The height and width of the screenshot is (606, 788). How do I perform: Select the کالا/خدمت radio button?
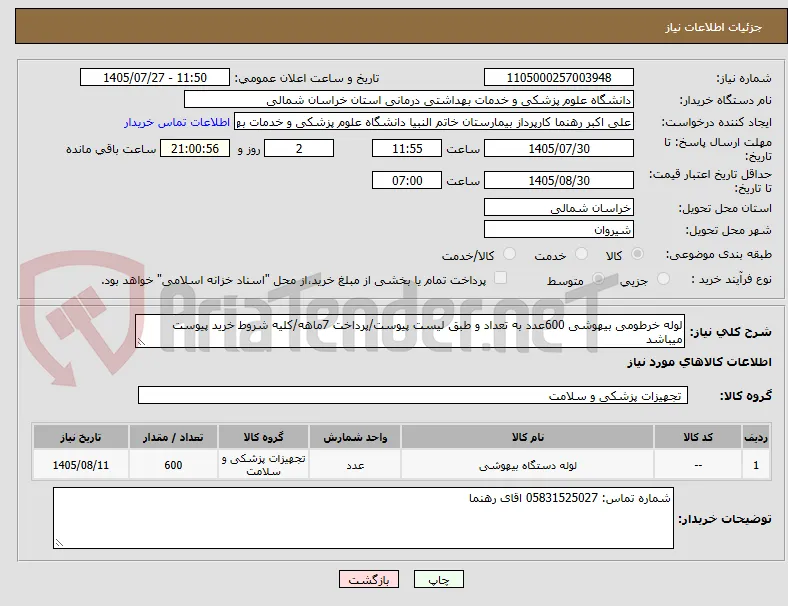(x=510, y=254)
